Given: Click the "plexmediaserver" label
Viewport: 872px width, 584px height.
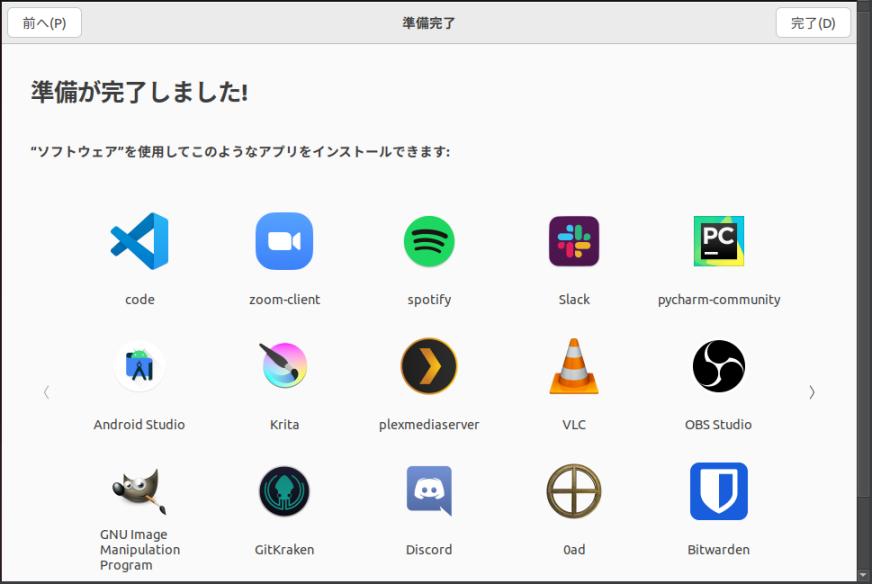Looking at the screenshot, I should [429, 425].
